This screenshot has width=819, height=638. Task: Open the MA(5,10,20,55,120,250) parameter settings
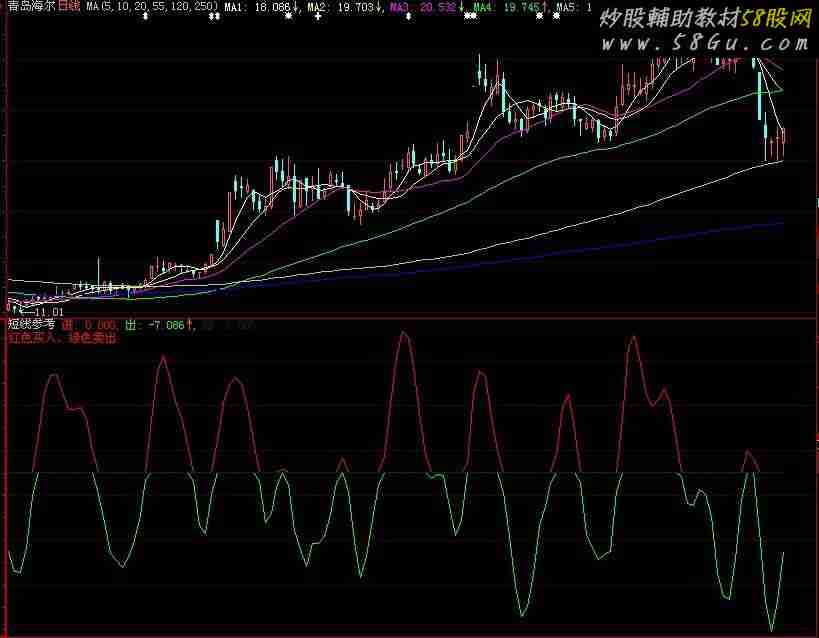tap(151, 7)
